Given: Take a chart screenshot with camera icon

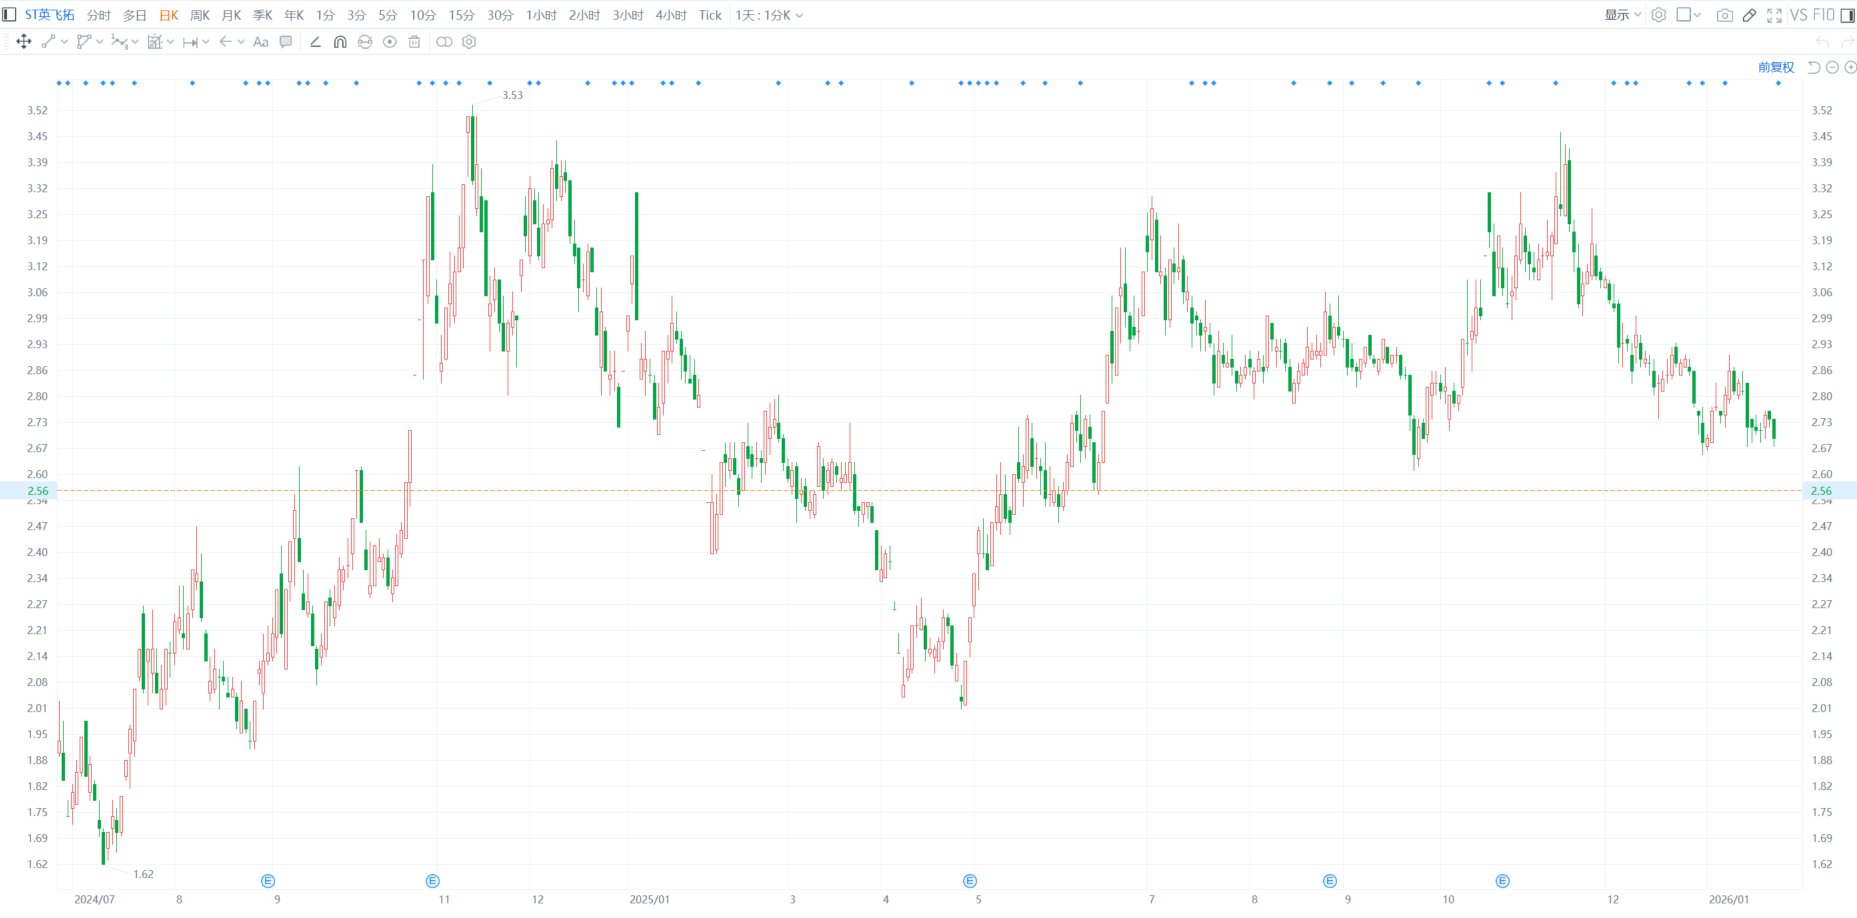Looking at the screenshot, I should click(1724, 15).
